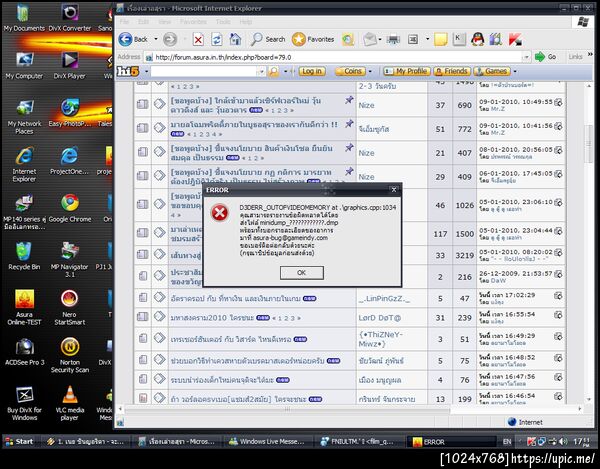Click the address bar URL field
The width and height of the screenshot is (600, 469).
tap(333, 57)
